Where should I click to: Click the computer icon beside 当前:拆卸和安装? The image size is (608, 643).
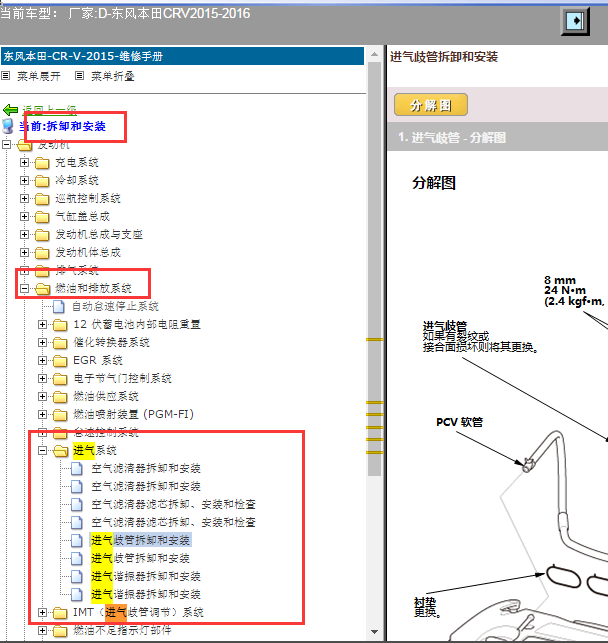pos(8,126)
